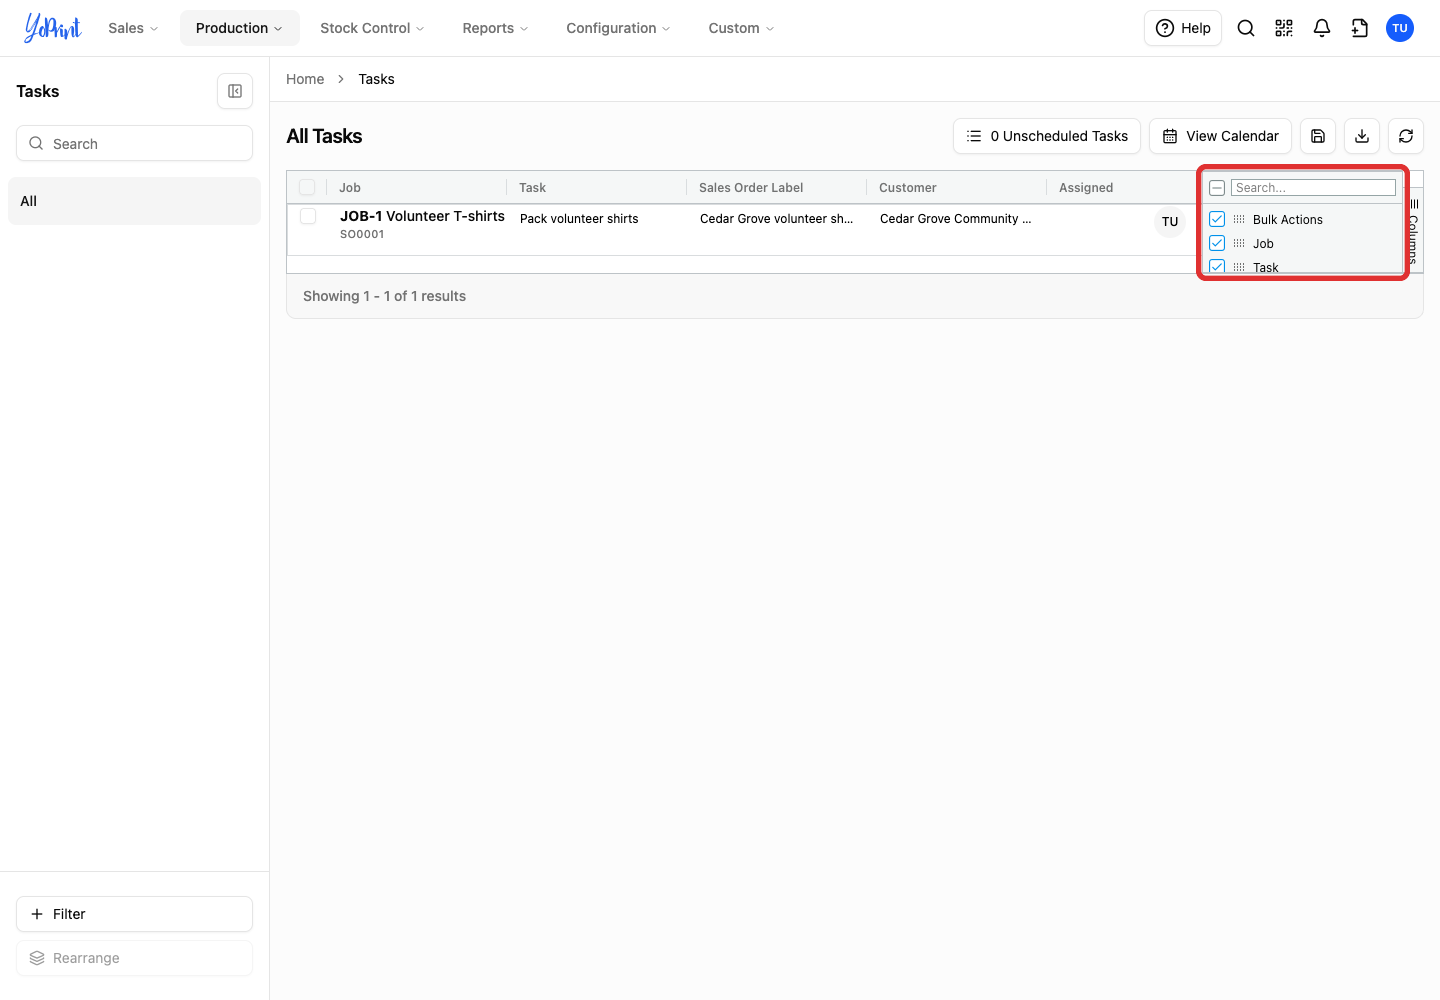Open the blue TU user avatar menu

[1400, 28]
